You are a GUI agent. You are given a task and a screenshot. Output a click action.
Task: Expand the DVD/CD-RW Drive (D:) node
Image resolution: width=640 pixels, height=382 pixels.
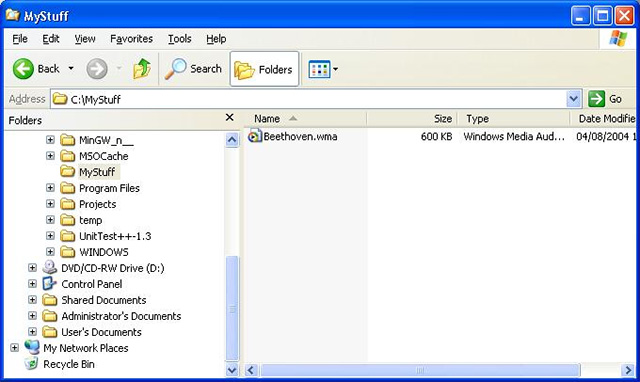(32, 268)
